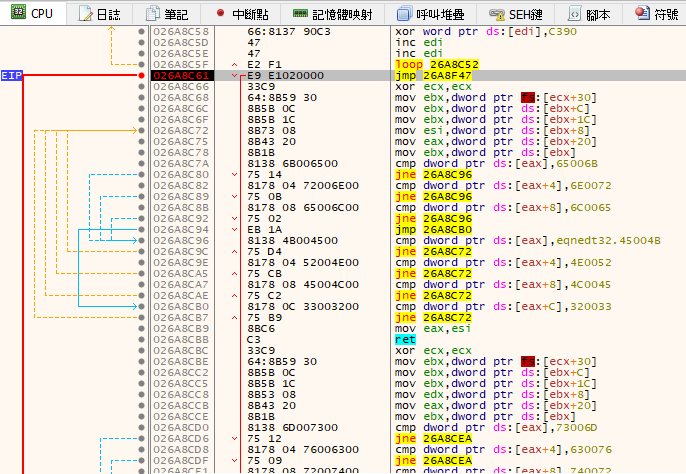Open the 筆記 notes tab

pos(166,14)
